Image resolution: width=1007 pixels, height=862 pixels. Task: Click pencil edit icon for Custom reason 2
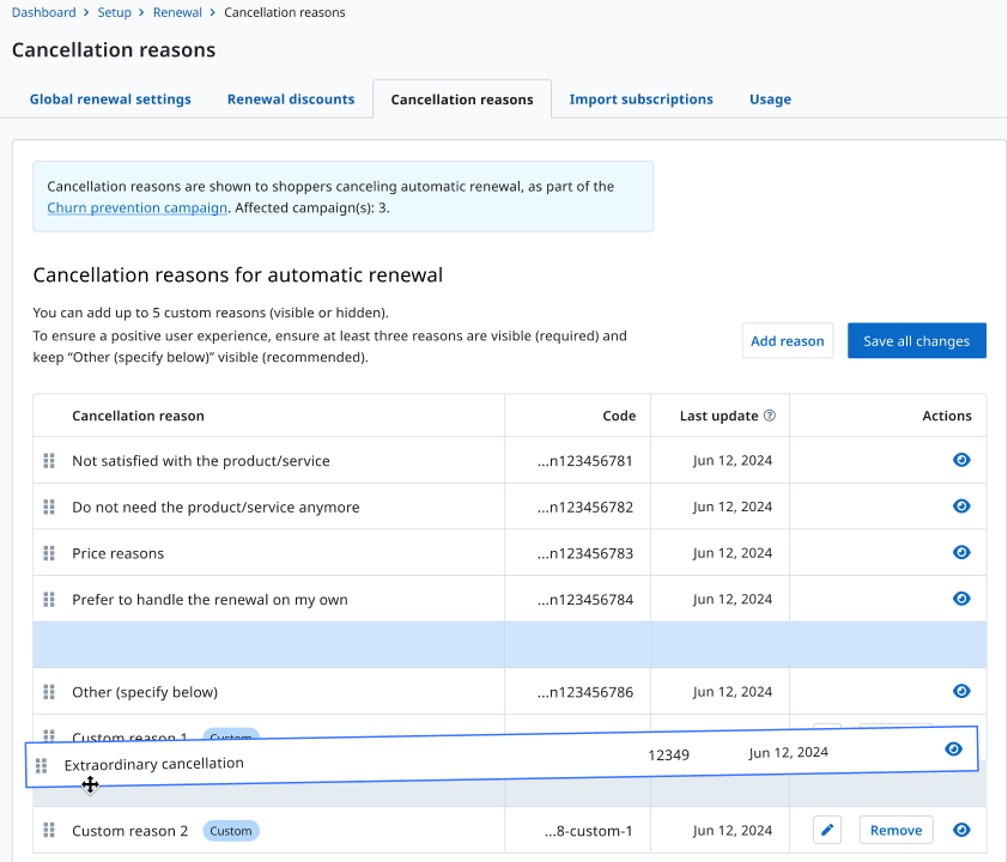pos(827,830)
